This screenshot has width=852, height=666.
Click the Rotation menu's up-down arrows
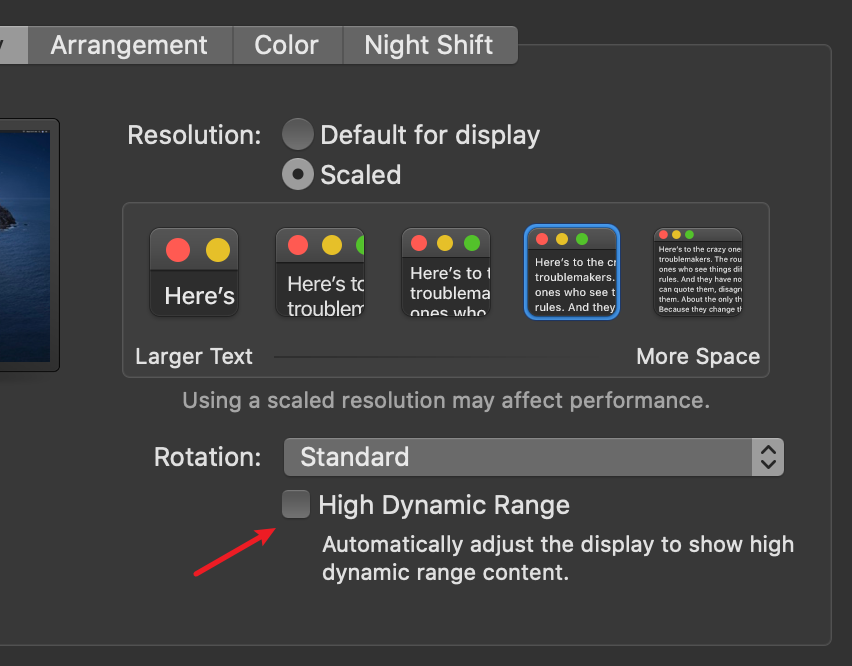coord(768,457)
